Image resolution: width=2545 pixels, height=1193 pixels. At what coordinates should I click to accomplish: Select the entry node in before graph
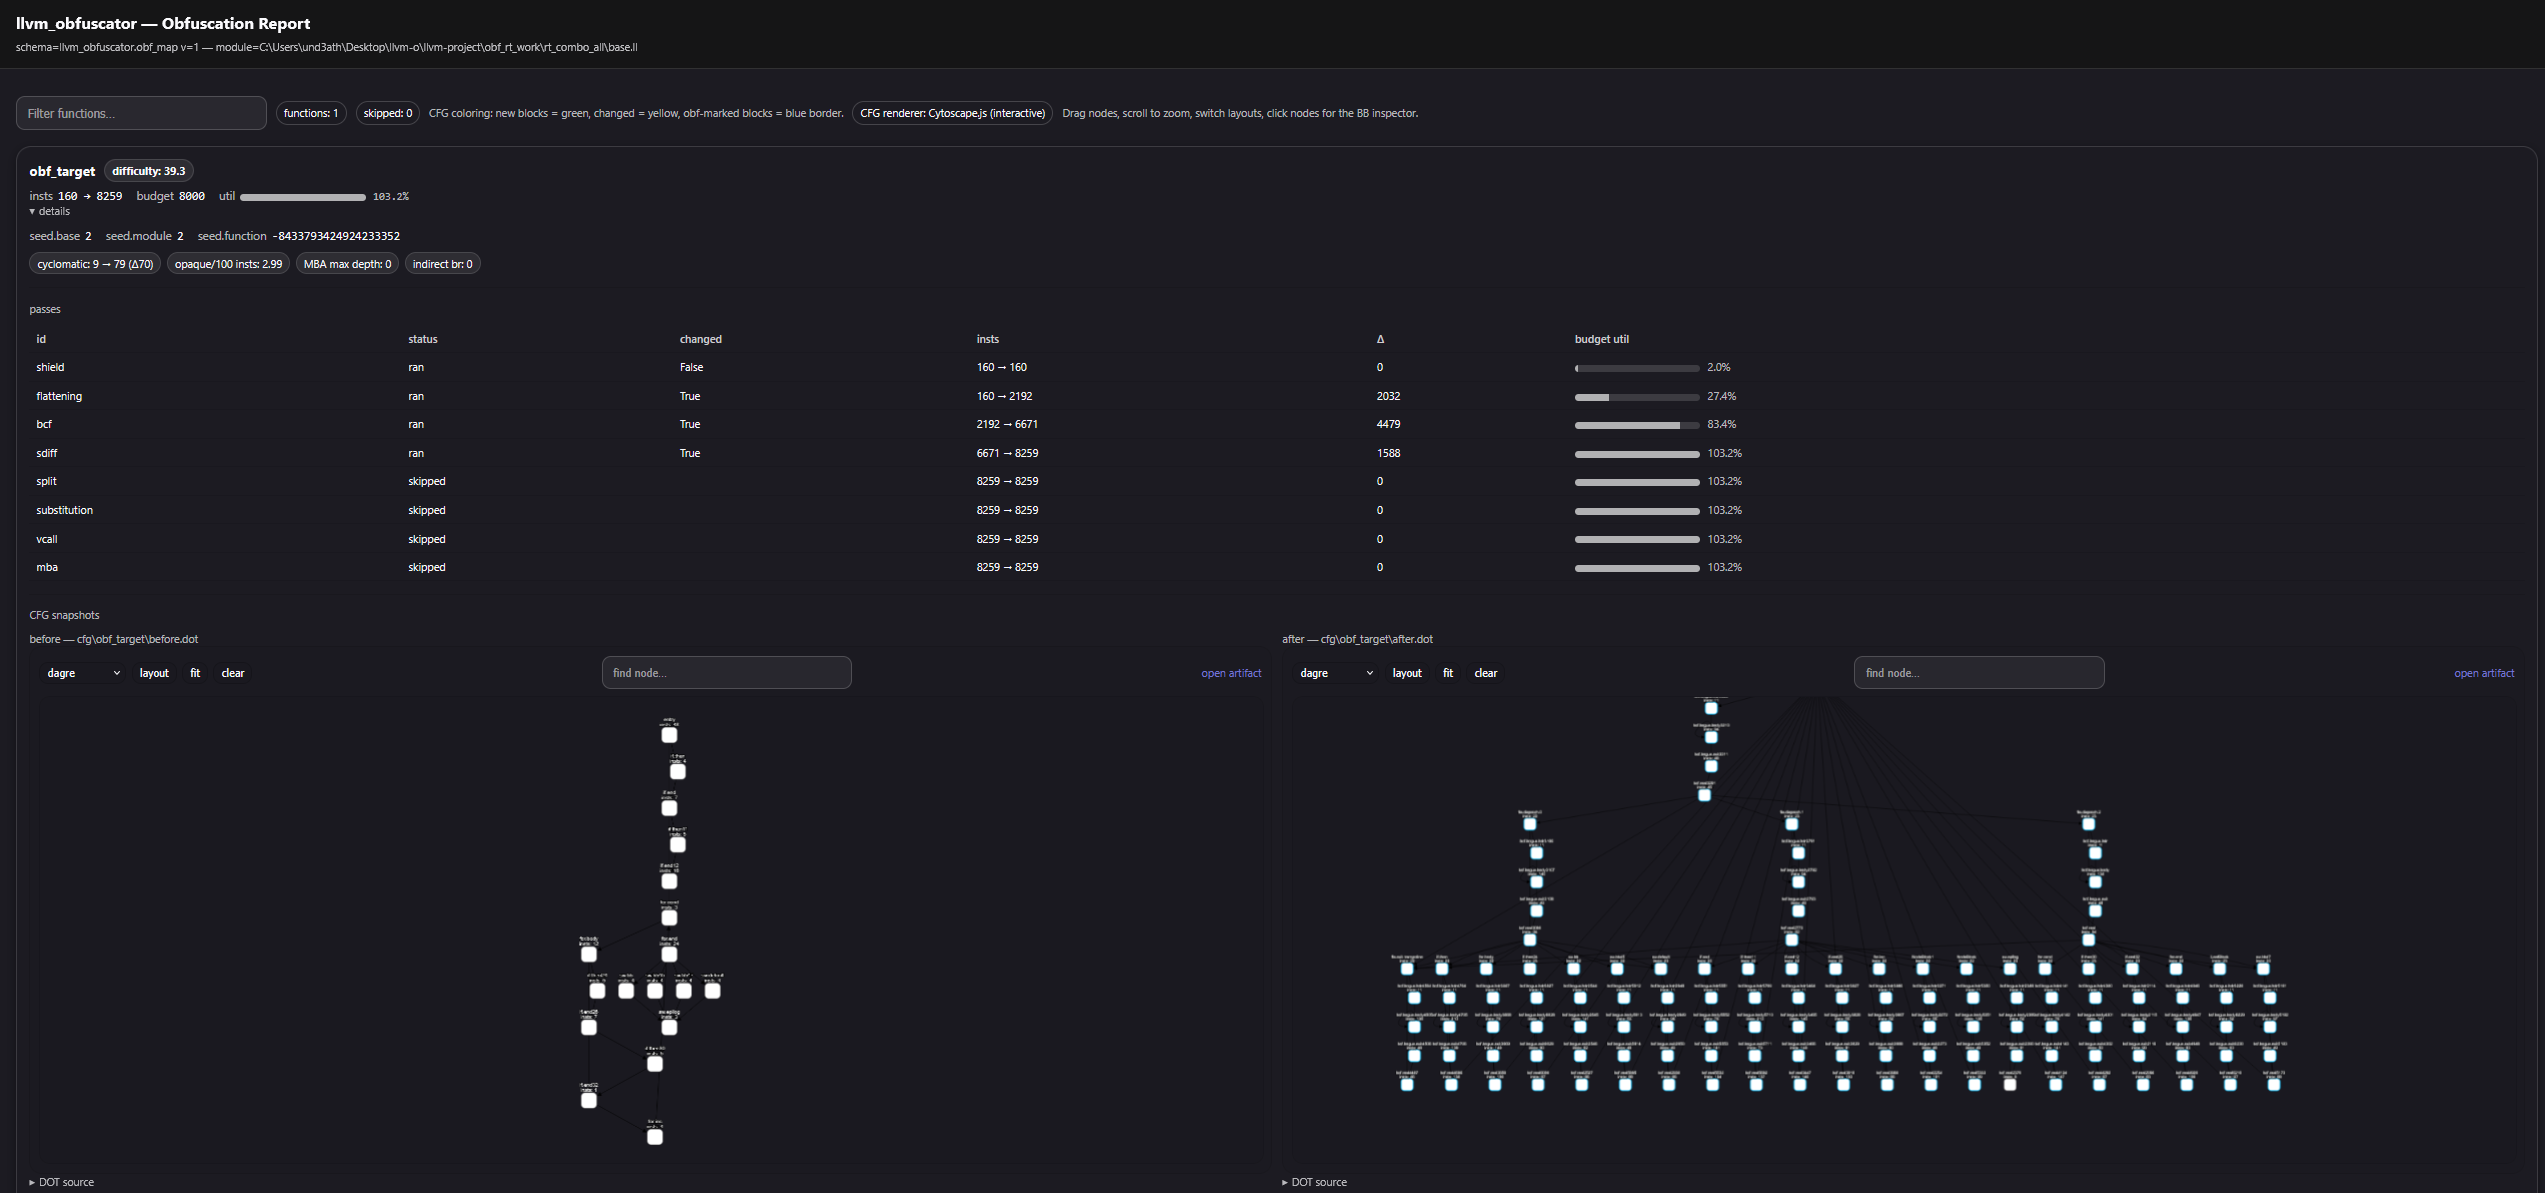[x=669, y=735]
